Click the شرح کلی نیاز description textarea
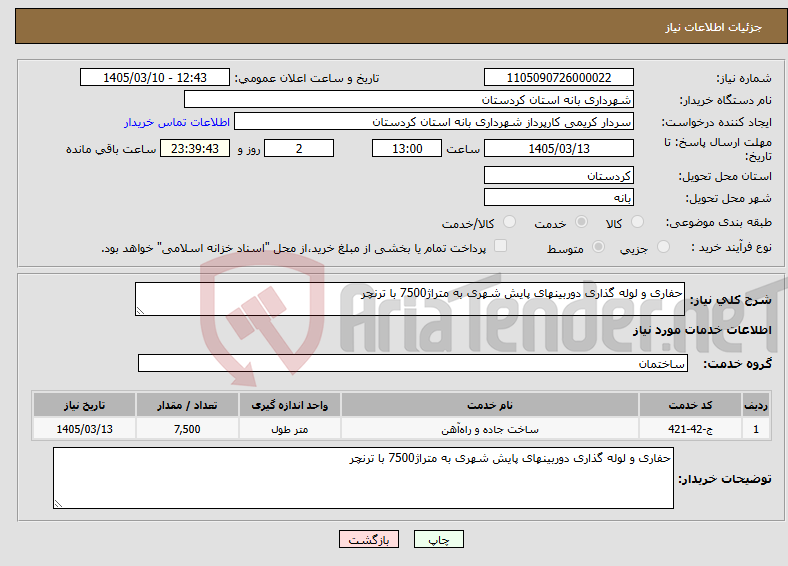The height and width of the screenshot is (566, 788). (x=410, y=299)
